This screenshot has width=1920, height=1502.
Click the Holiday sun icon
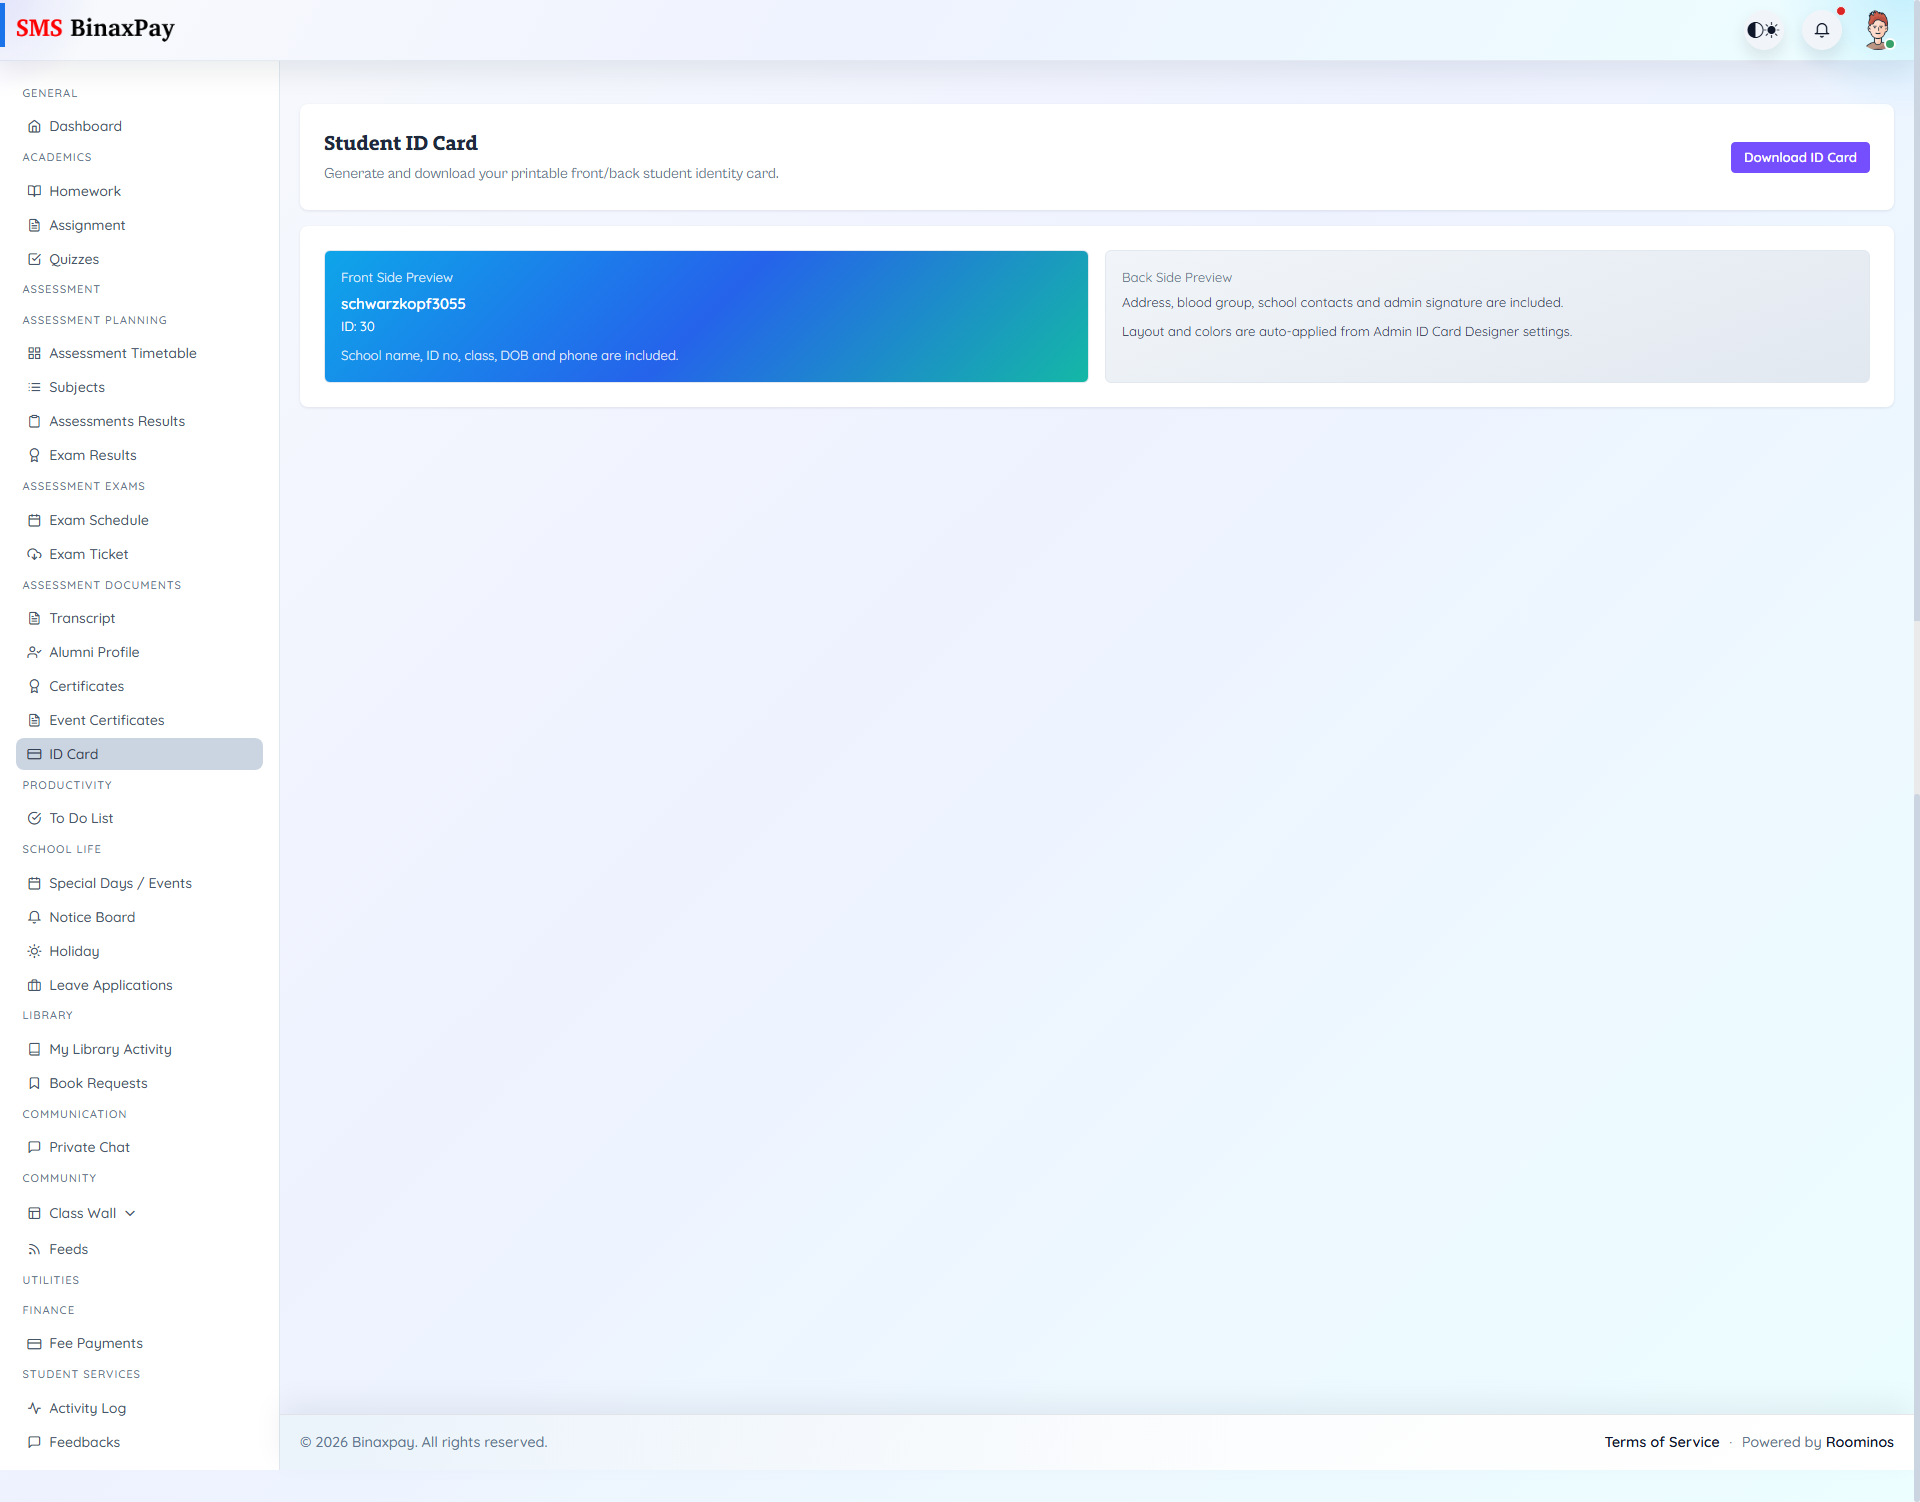point(34,951)
